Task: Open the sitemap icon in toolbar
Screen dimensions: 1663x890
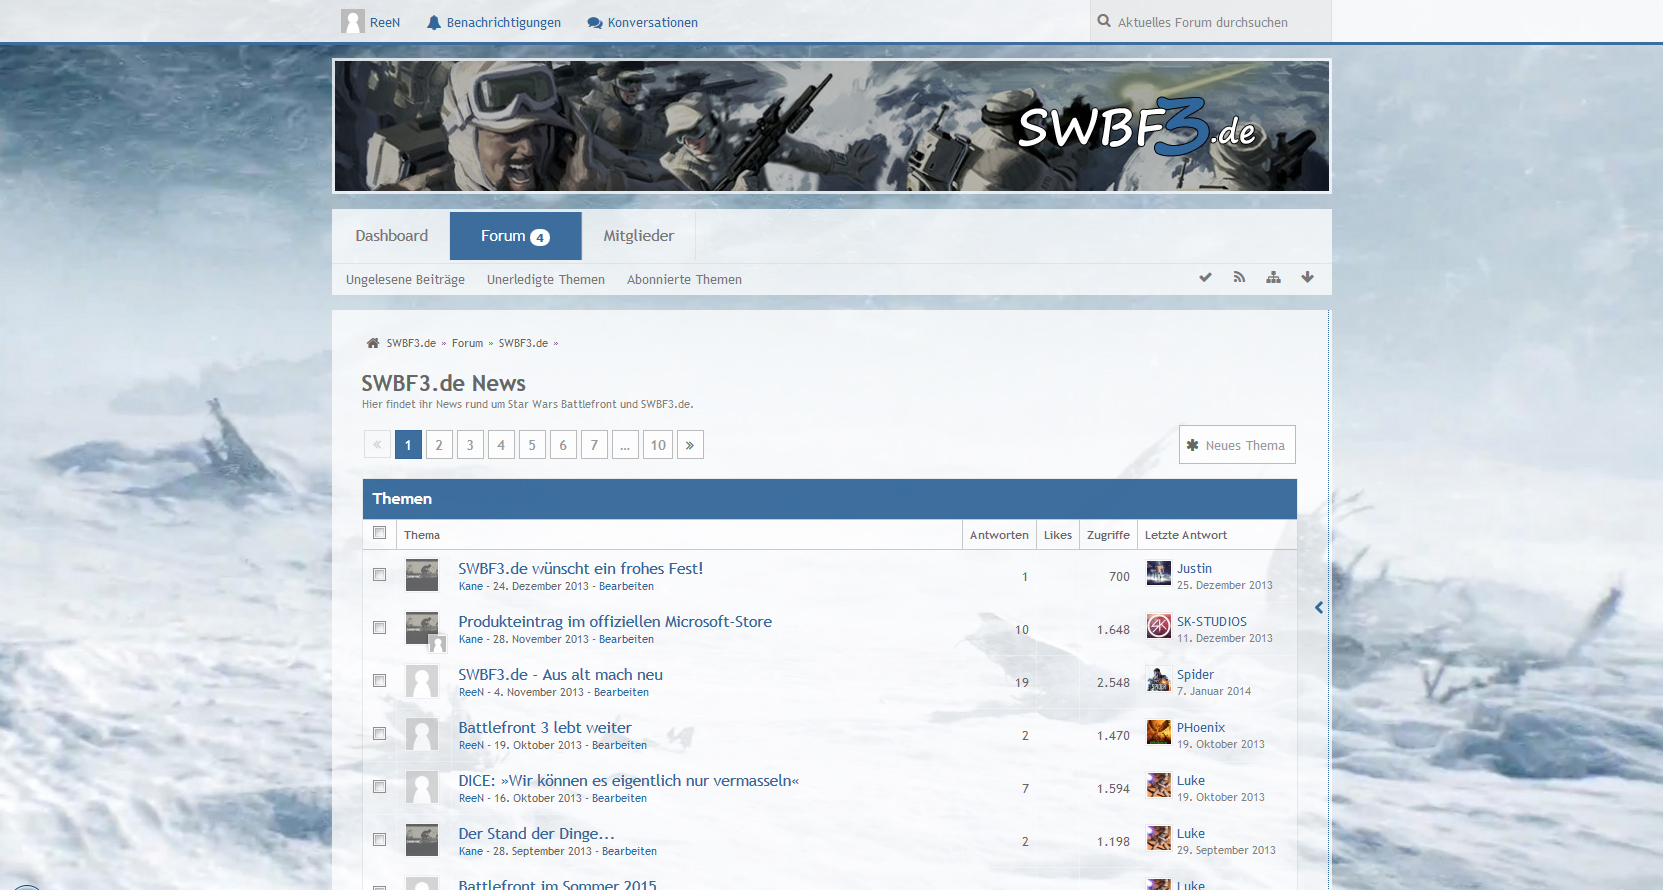Action: (x=1273, y=277)
